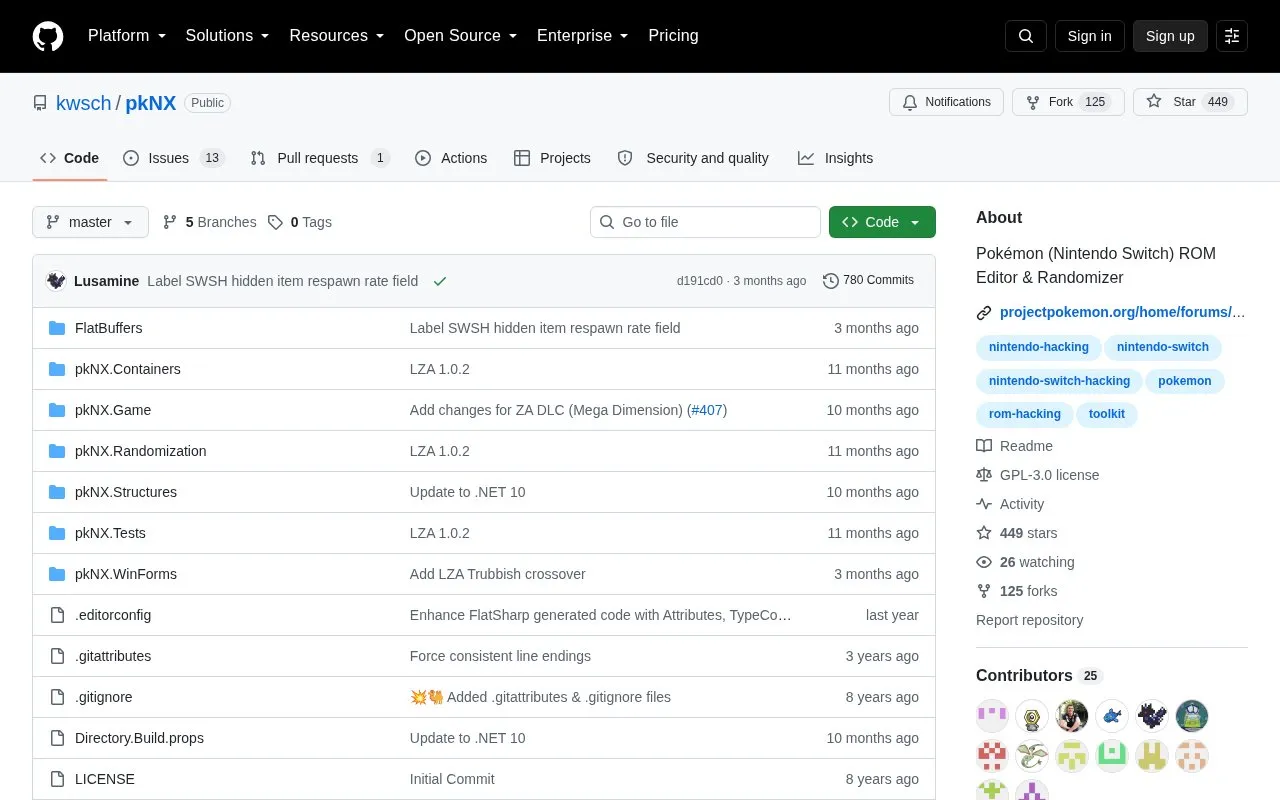This screenshot has height=800, width=1280.
Task: Click the first contributor avatar
Action: [x=992, y=716]
